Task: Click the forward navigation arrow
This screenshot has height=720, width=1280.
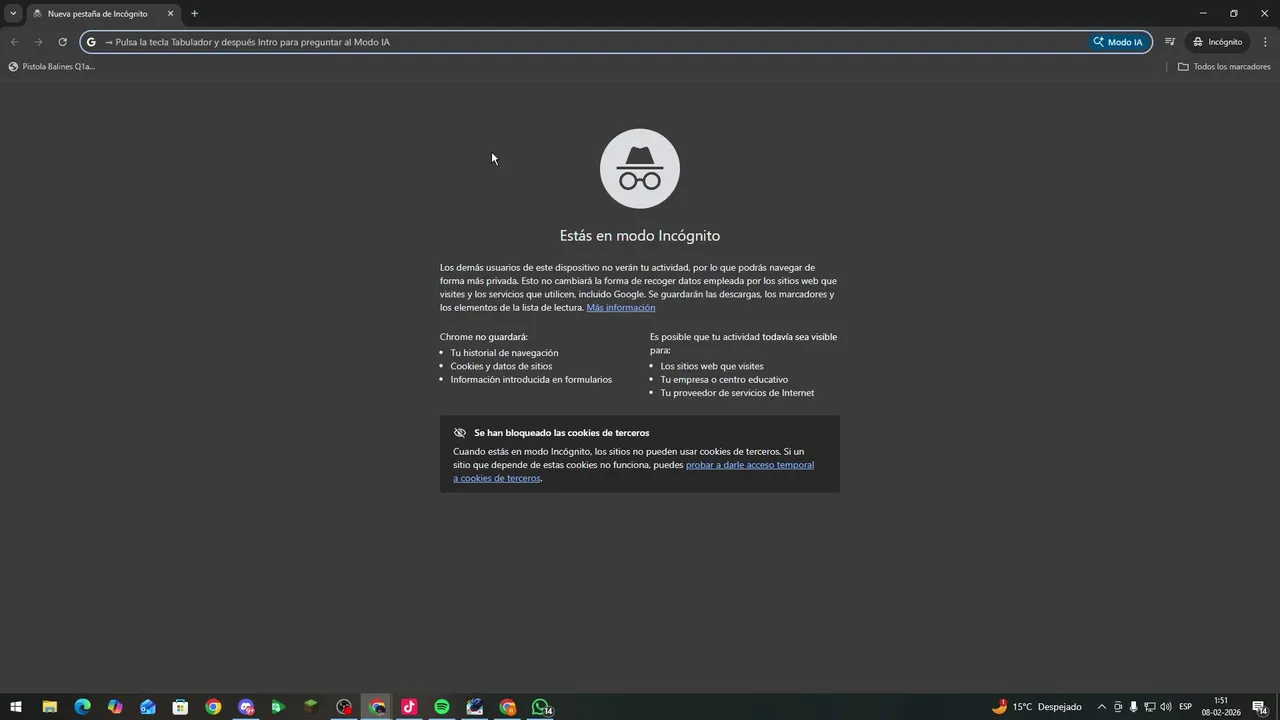Action: (38, 42)
